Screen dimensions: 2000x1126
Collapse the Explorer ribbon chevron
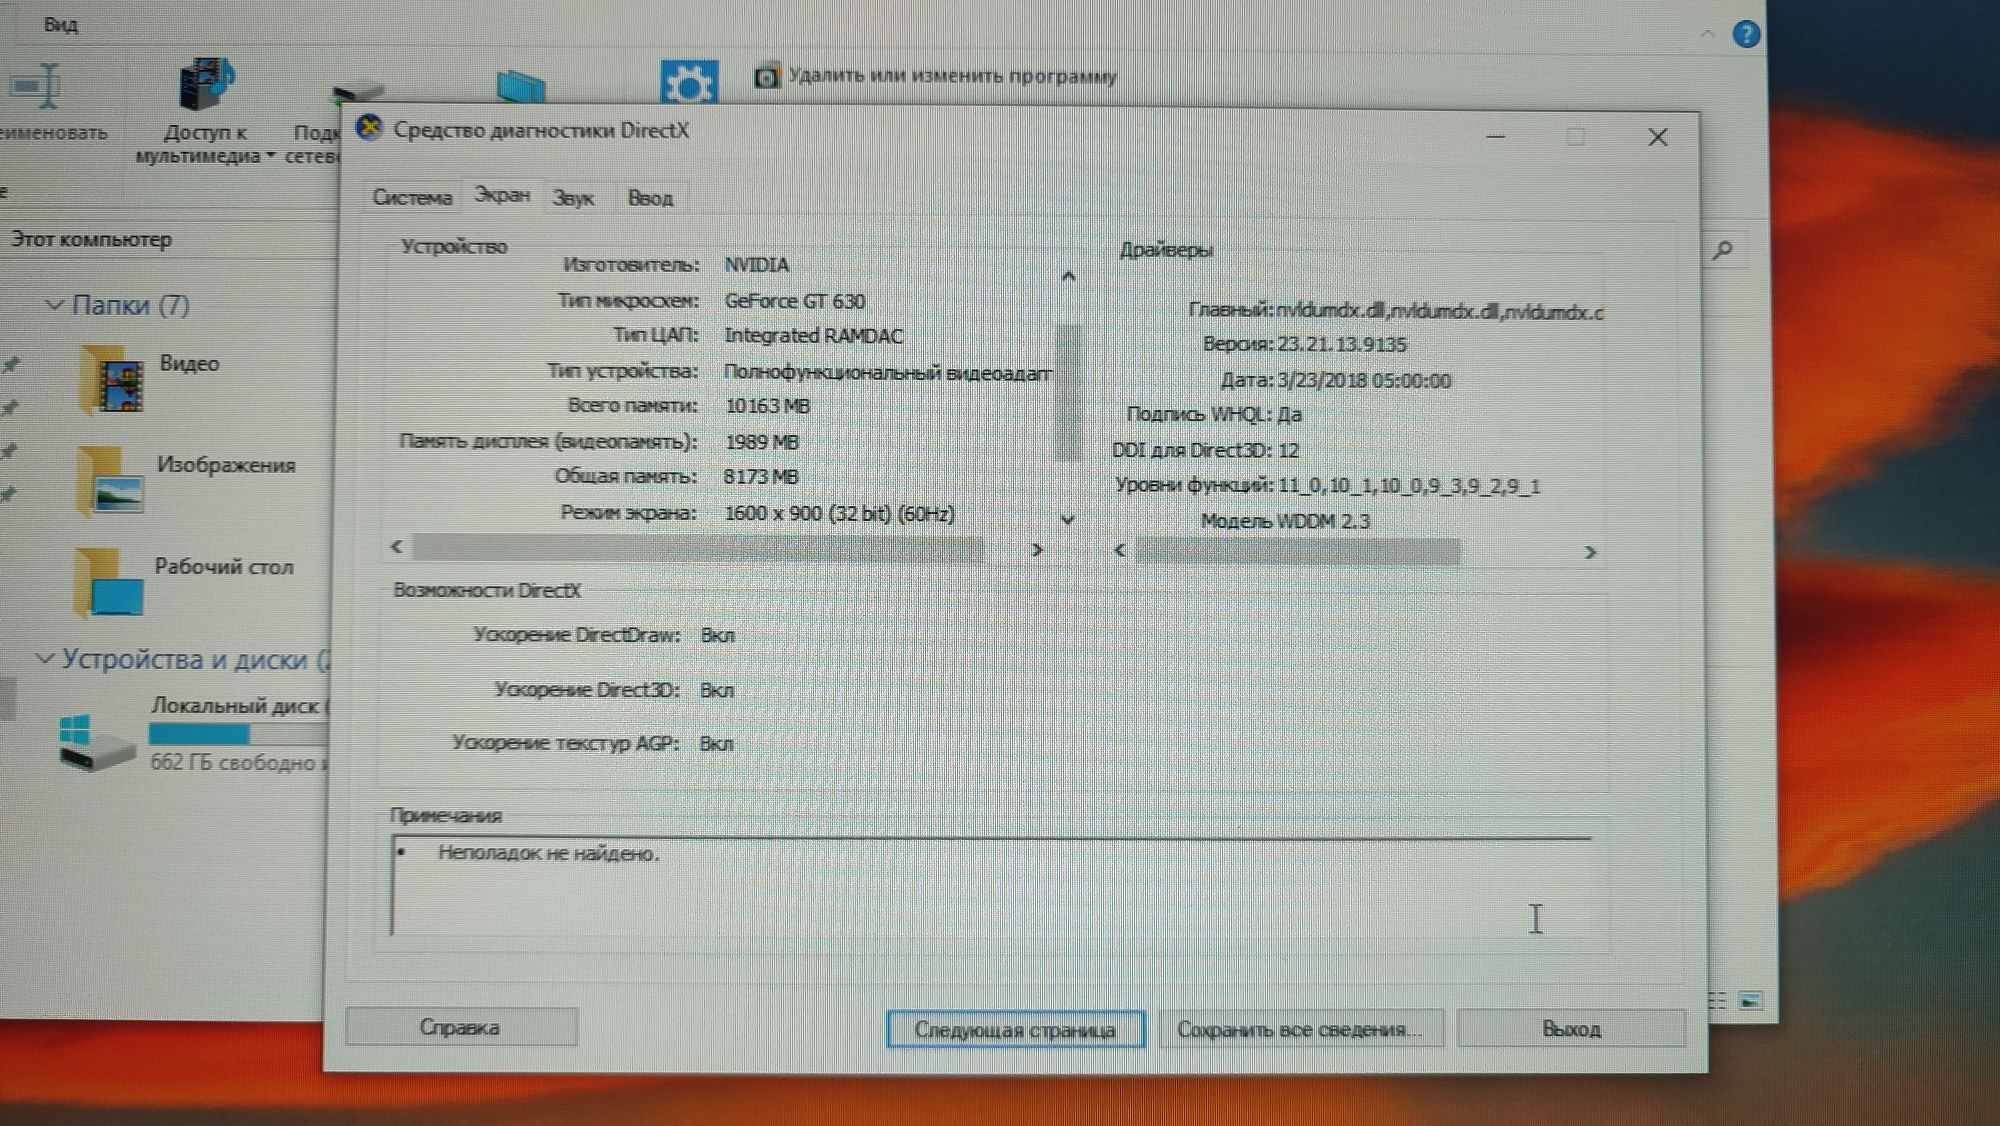(1708, 34)
